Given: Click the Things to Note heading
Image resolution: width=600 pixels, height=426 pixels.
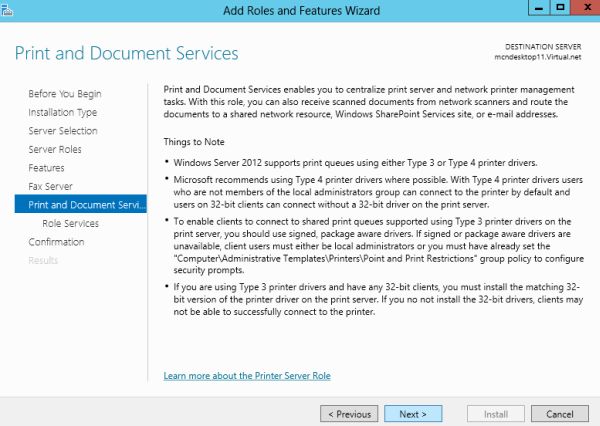Looking at the screenshot, I should (194, 142).
